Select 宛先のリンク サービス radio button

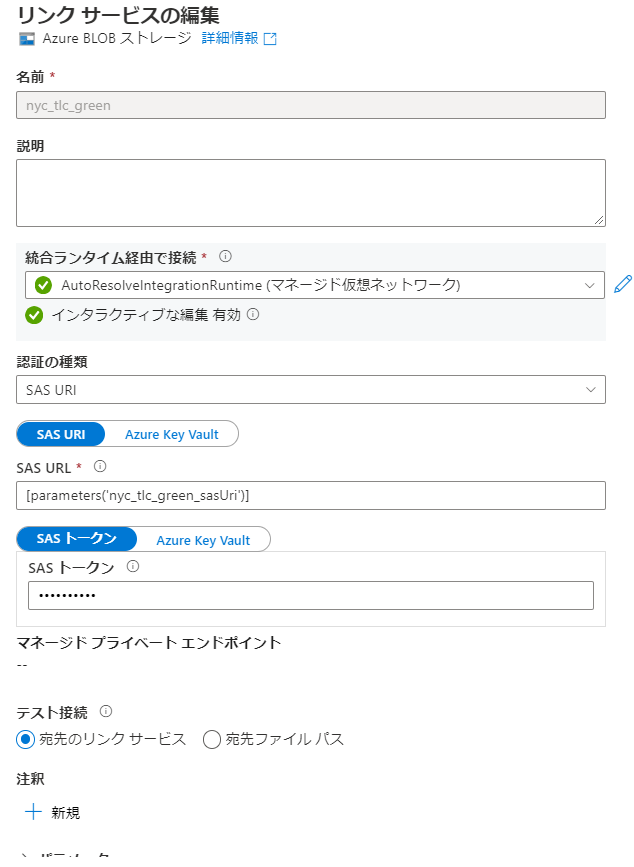pyautogui.click(x=26, y=740)
